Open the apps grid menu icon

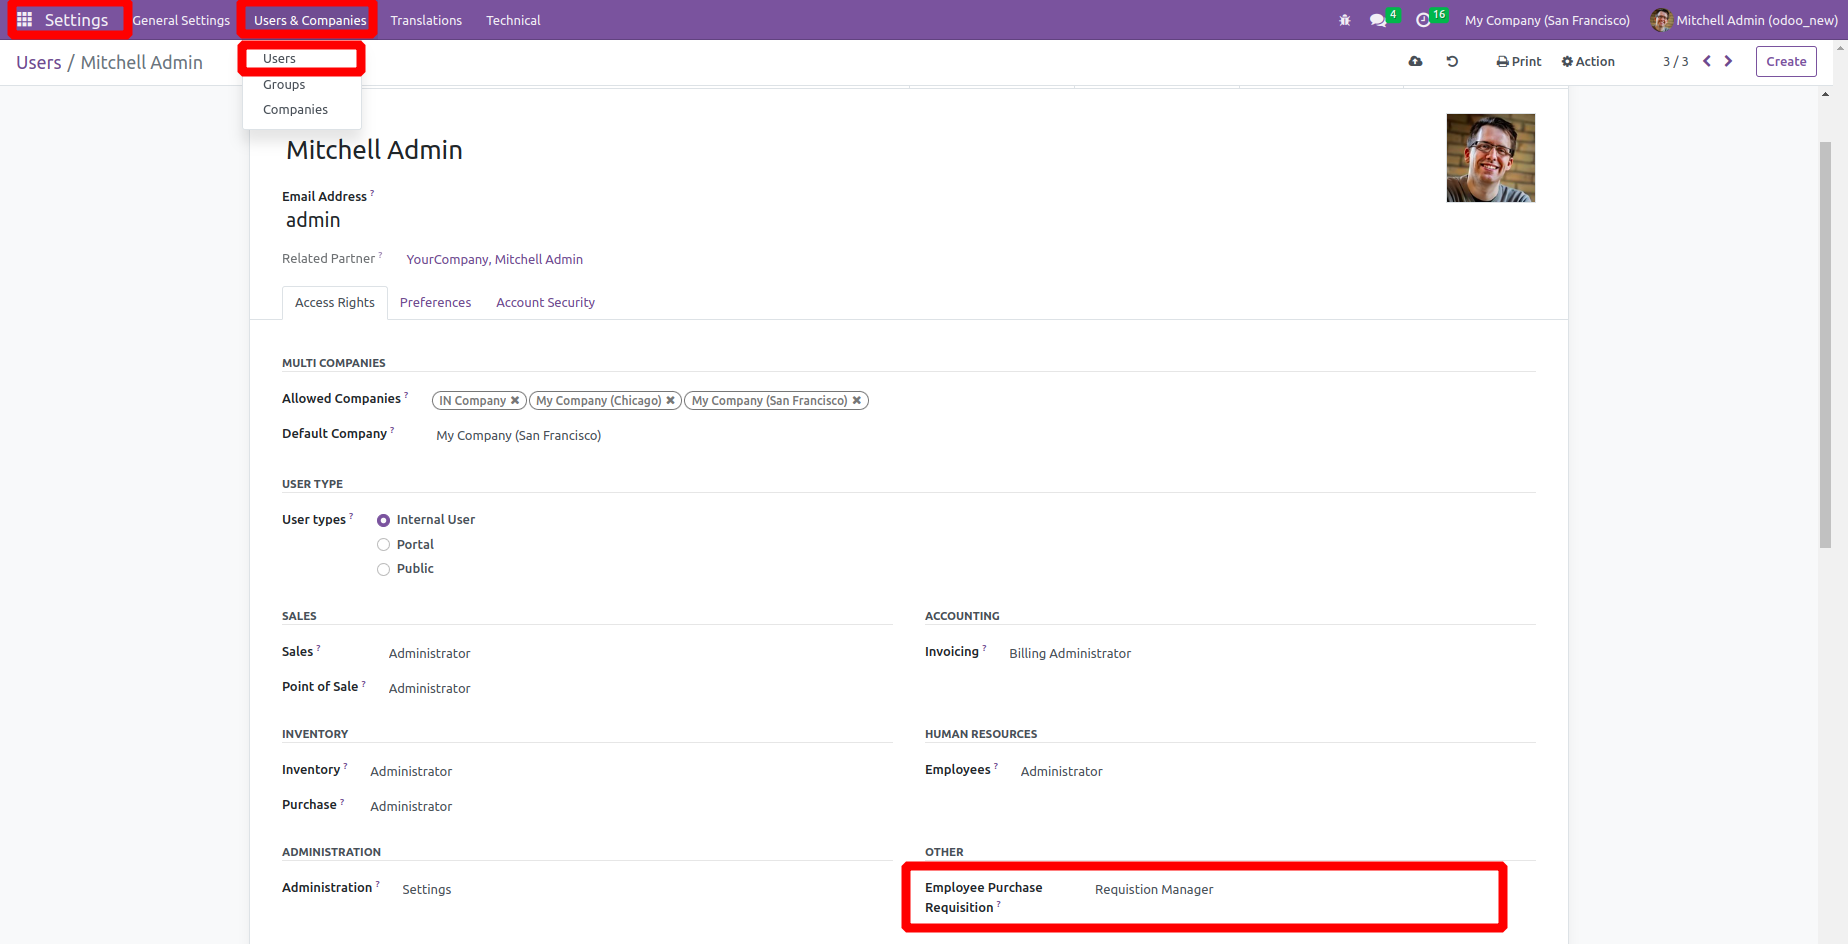click(25, 20)
